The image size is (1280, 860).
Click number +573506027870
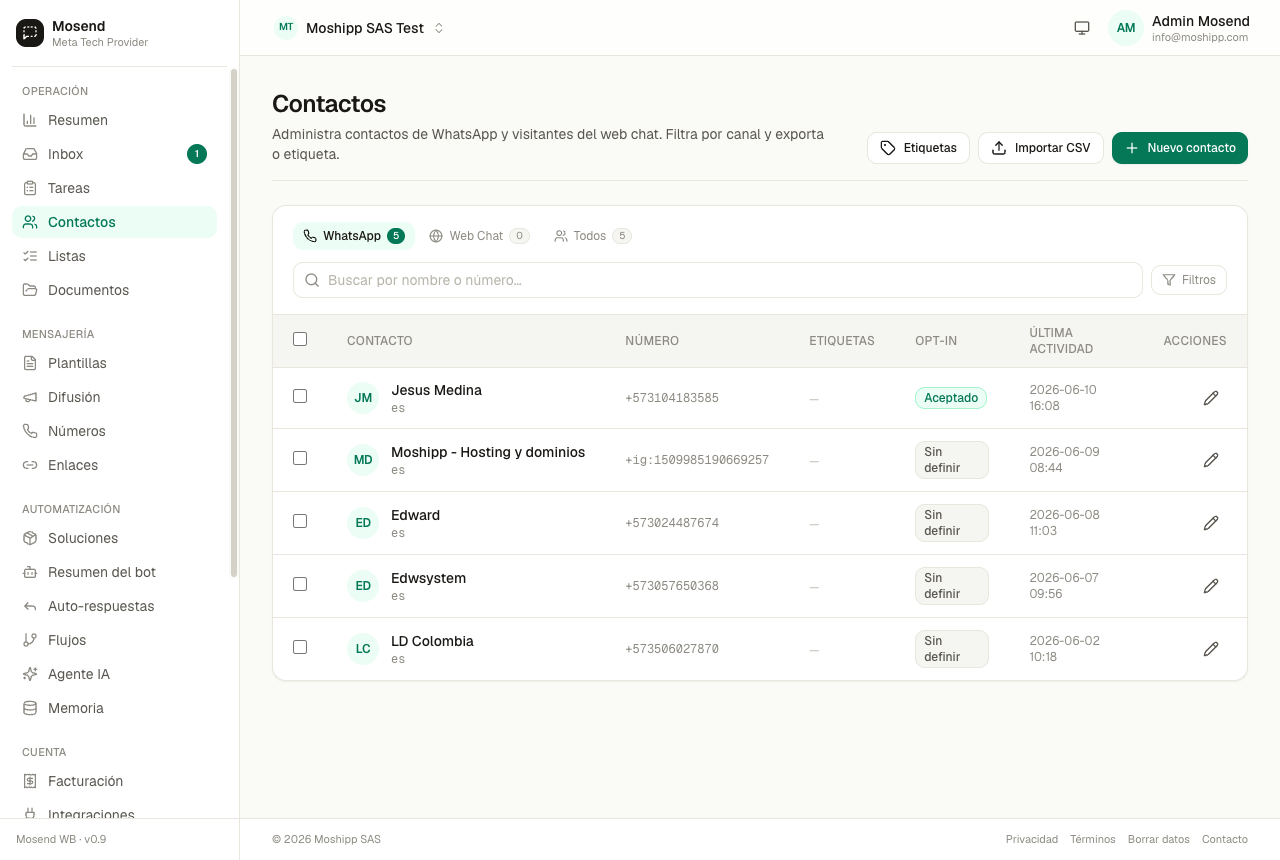(672, 649)
